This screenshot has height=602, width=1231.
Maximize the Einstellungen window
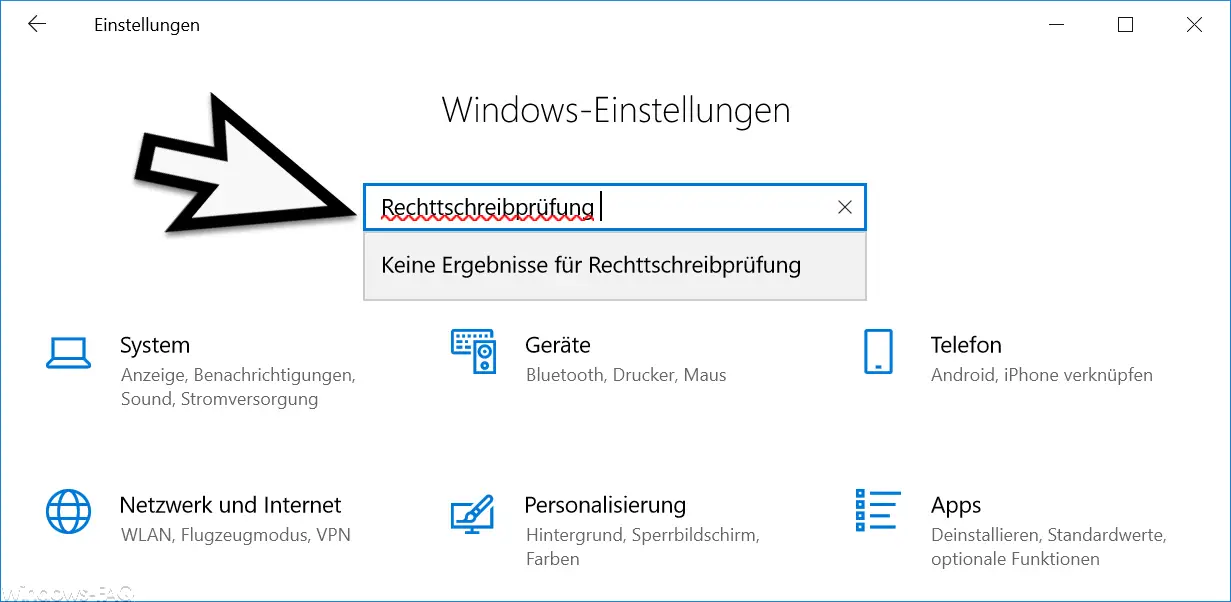[1125, 25]
